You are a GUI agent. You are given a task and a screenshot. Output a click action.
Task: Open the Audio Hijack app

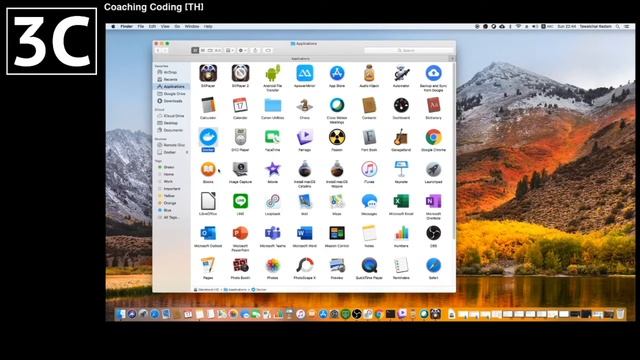click(x=369, y=73)
